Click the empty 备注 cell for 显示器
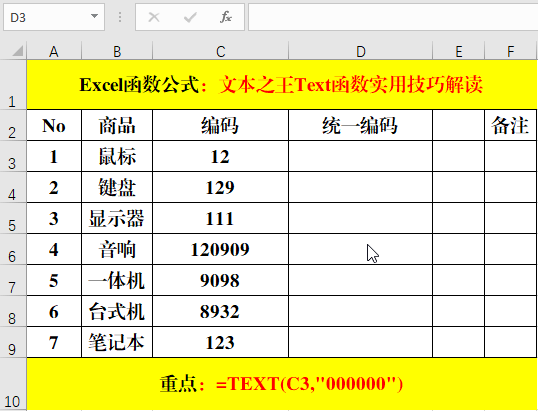The height and width of the screenshot is (411, 538). point(511,218)
